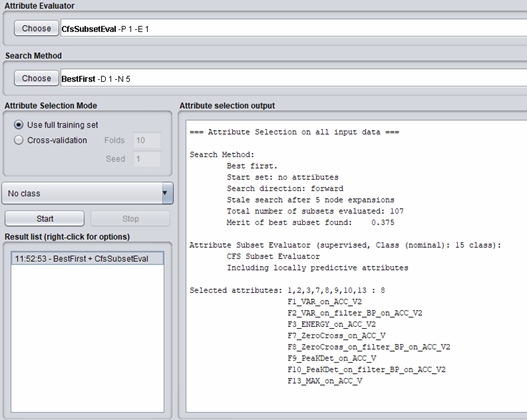Click the Folds input field

[x=147, y=140]
